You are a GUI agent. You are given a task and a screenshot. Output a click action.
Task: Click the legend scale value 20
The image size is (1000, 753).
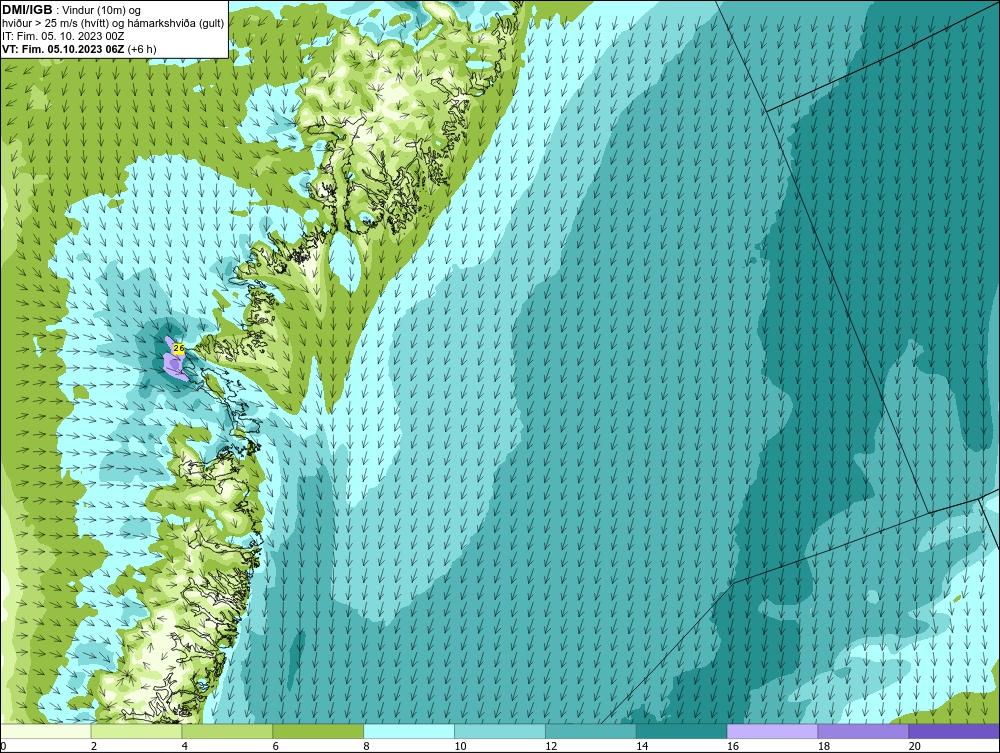click(x=915, y=746)
